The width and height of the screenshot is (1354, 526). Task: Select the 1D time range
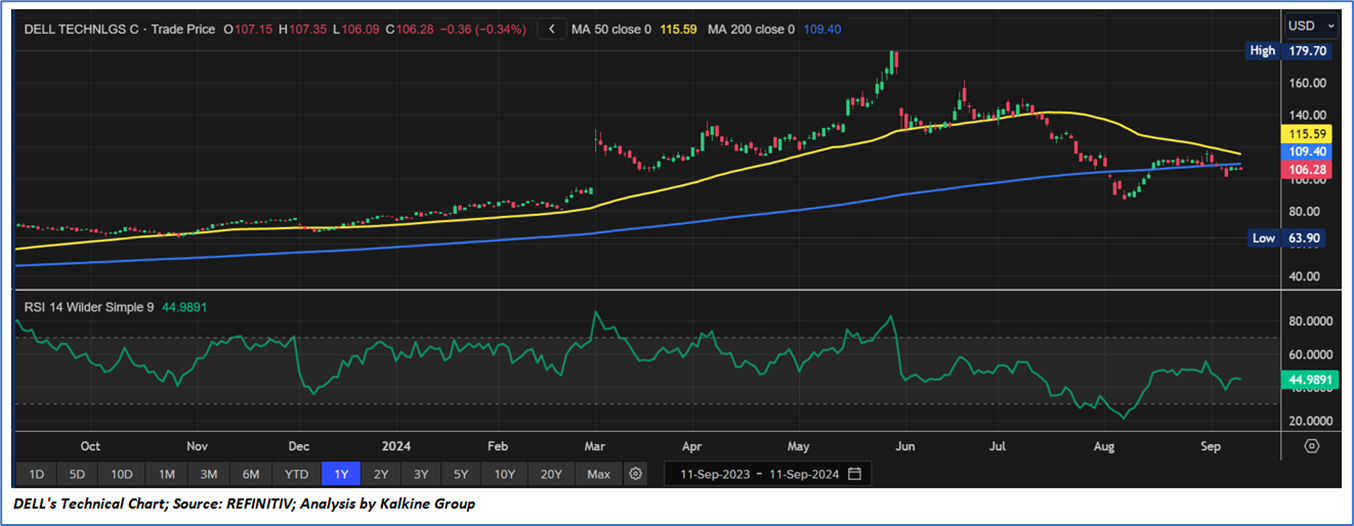pos(35,473)
